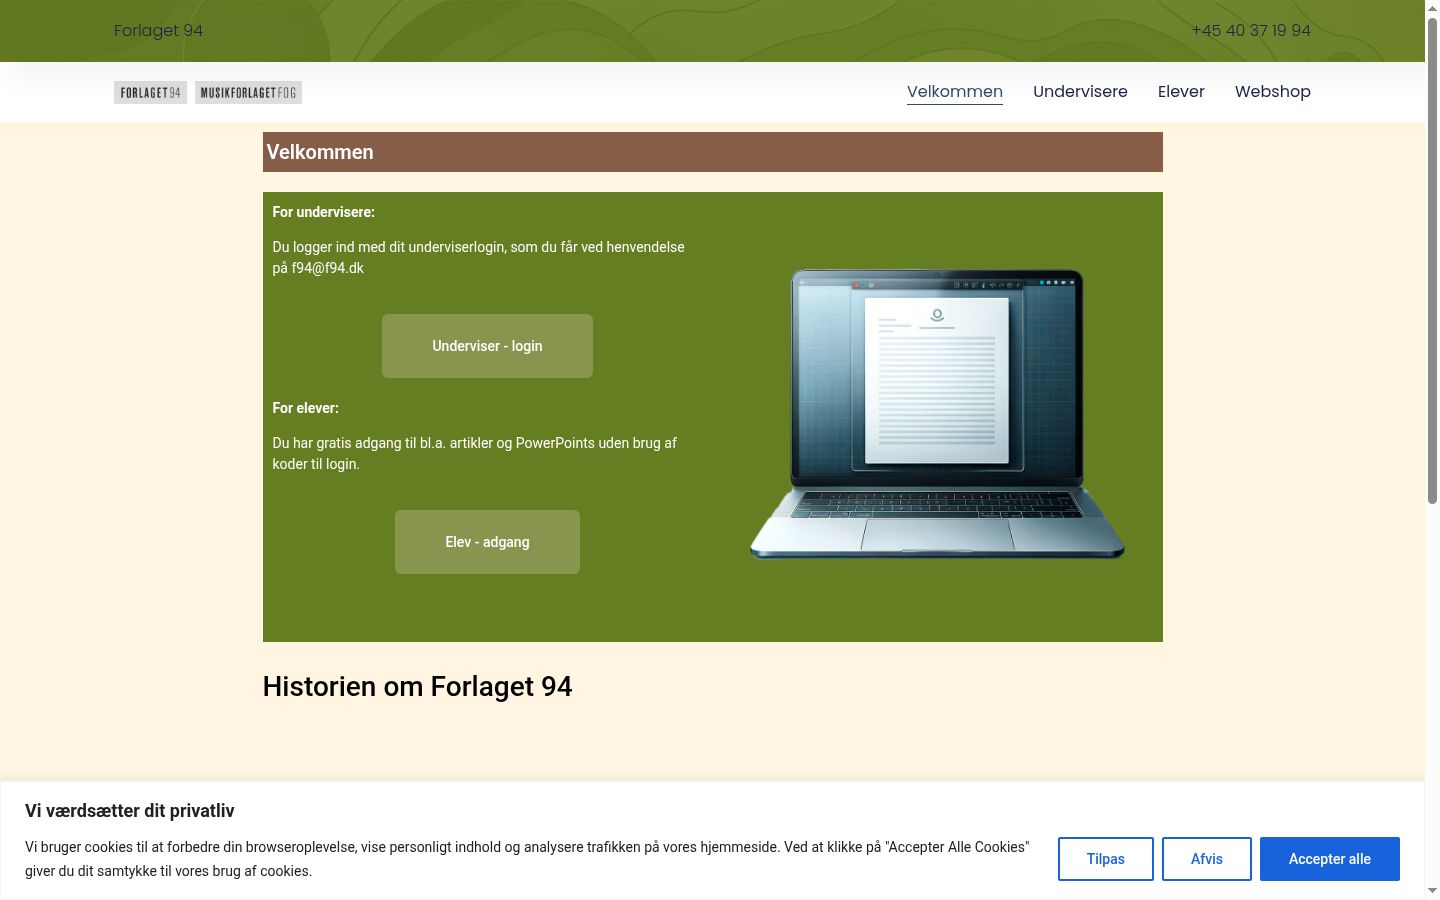Image resolution: width=1440 pixels, height=900 pixels.
Task: Open the Elever menu item
Action: tap(1181, 91)
